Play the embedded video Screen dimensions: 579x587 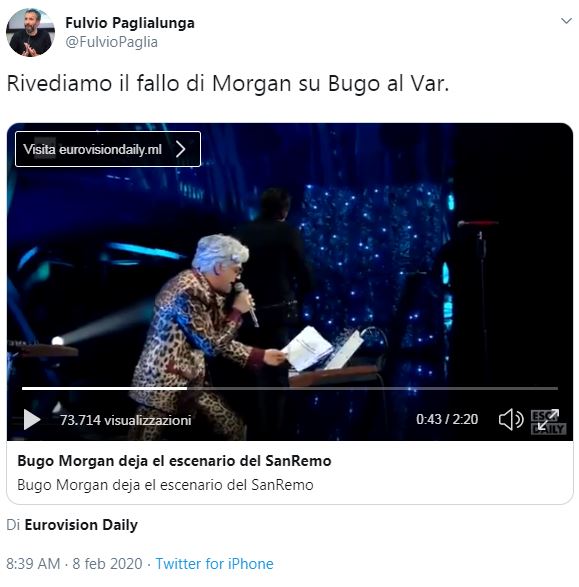[x=32, y=420]
